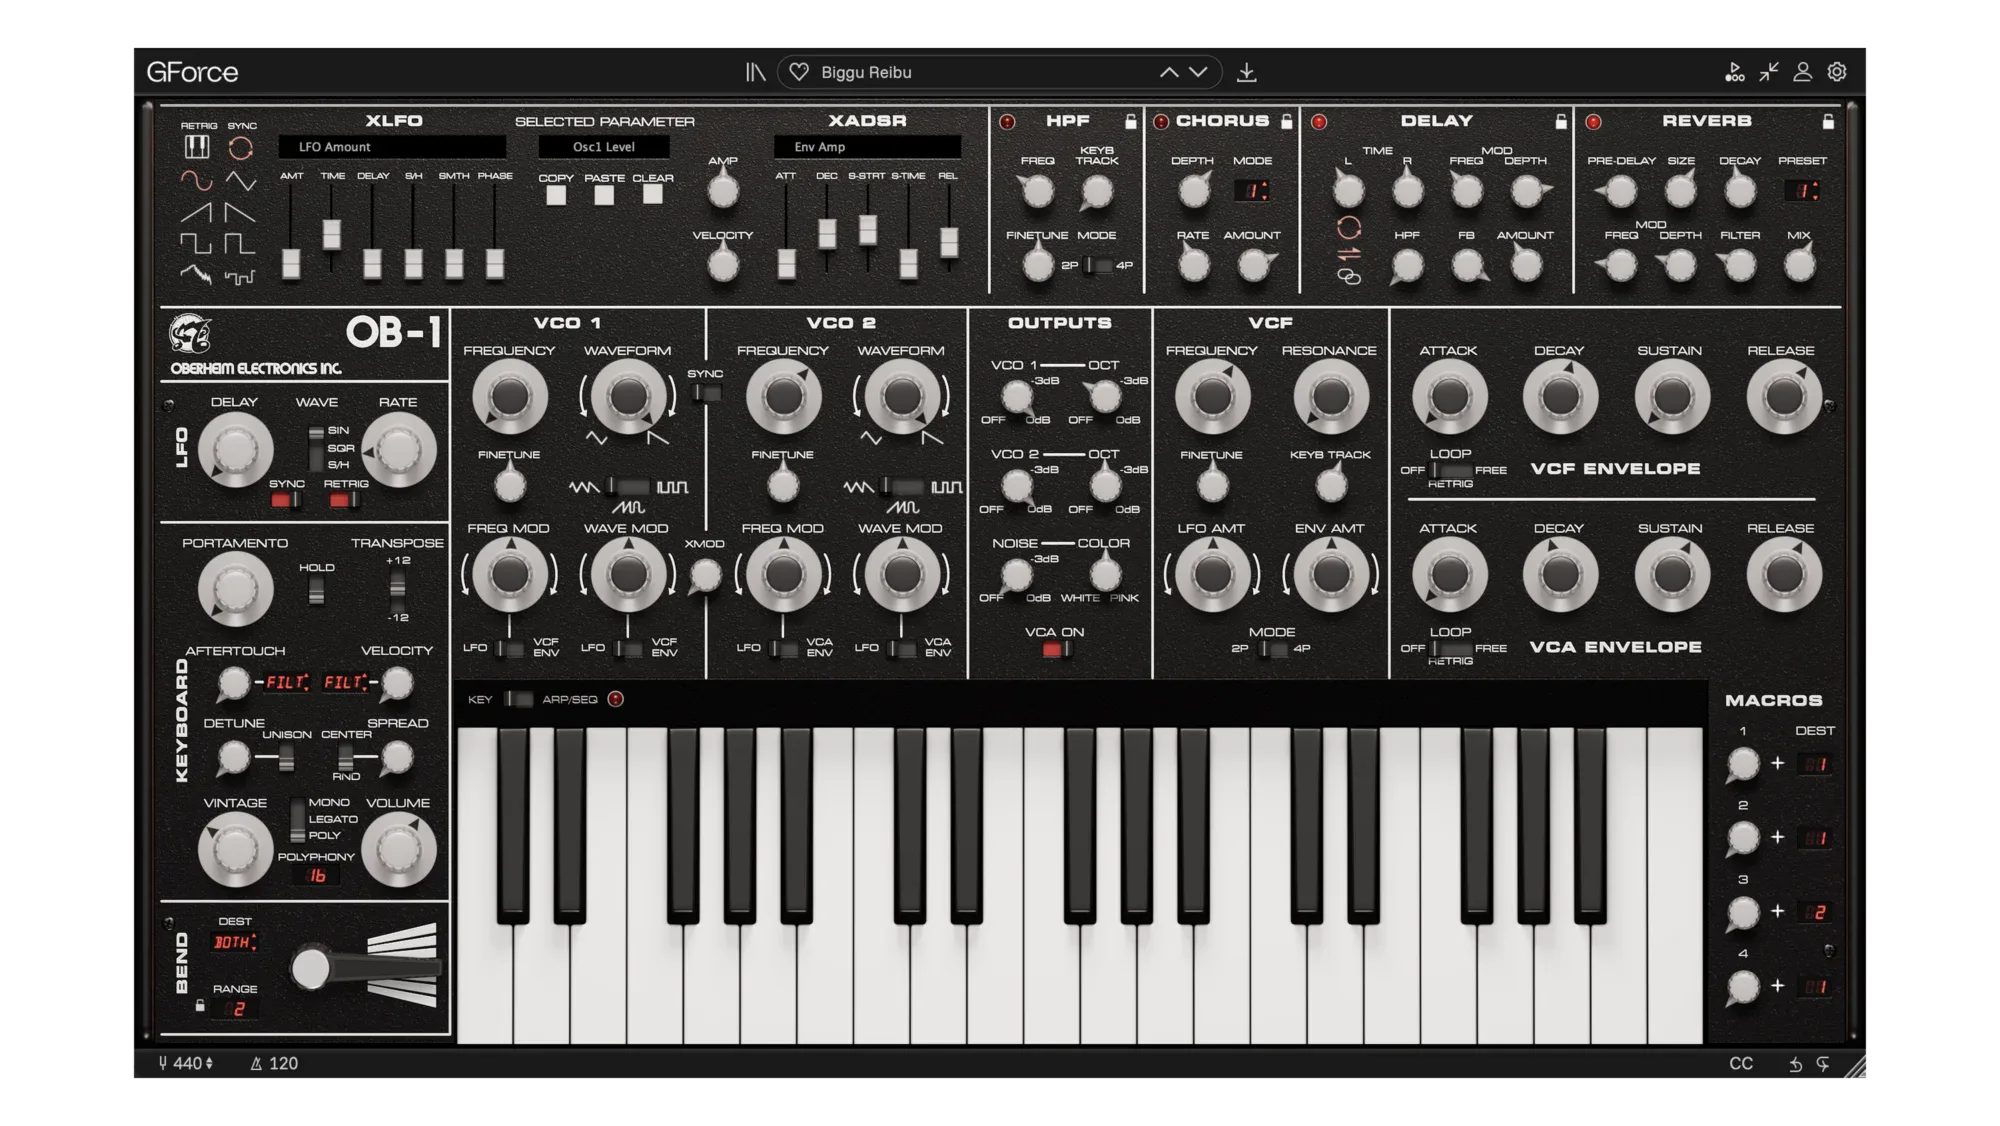The image size is (2000, 1126).
Task: Open the LFO Amount XLFO destination field
Action: coord(392,147)
